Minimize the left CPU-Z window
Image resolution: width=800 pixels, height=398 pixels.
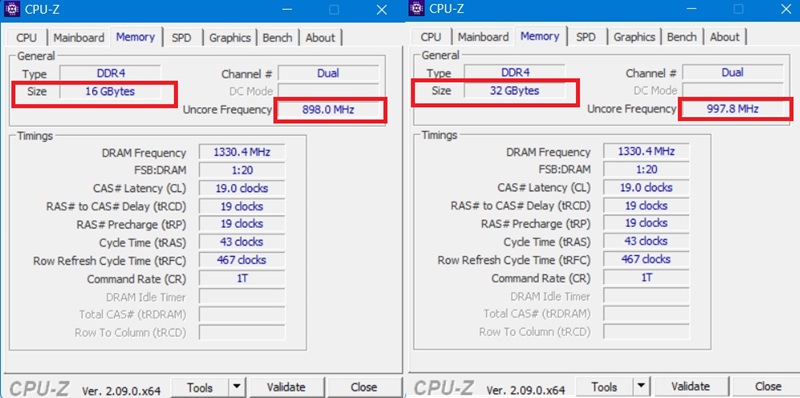pos(287,10)
